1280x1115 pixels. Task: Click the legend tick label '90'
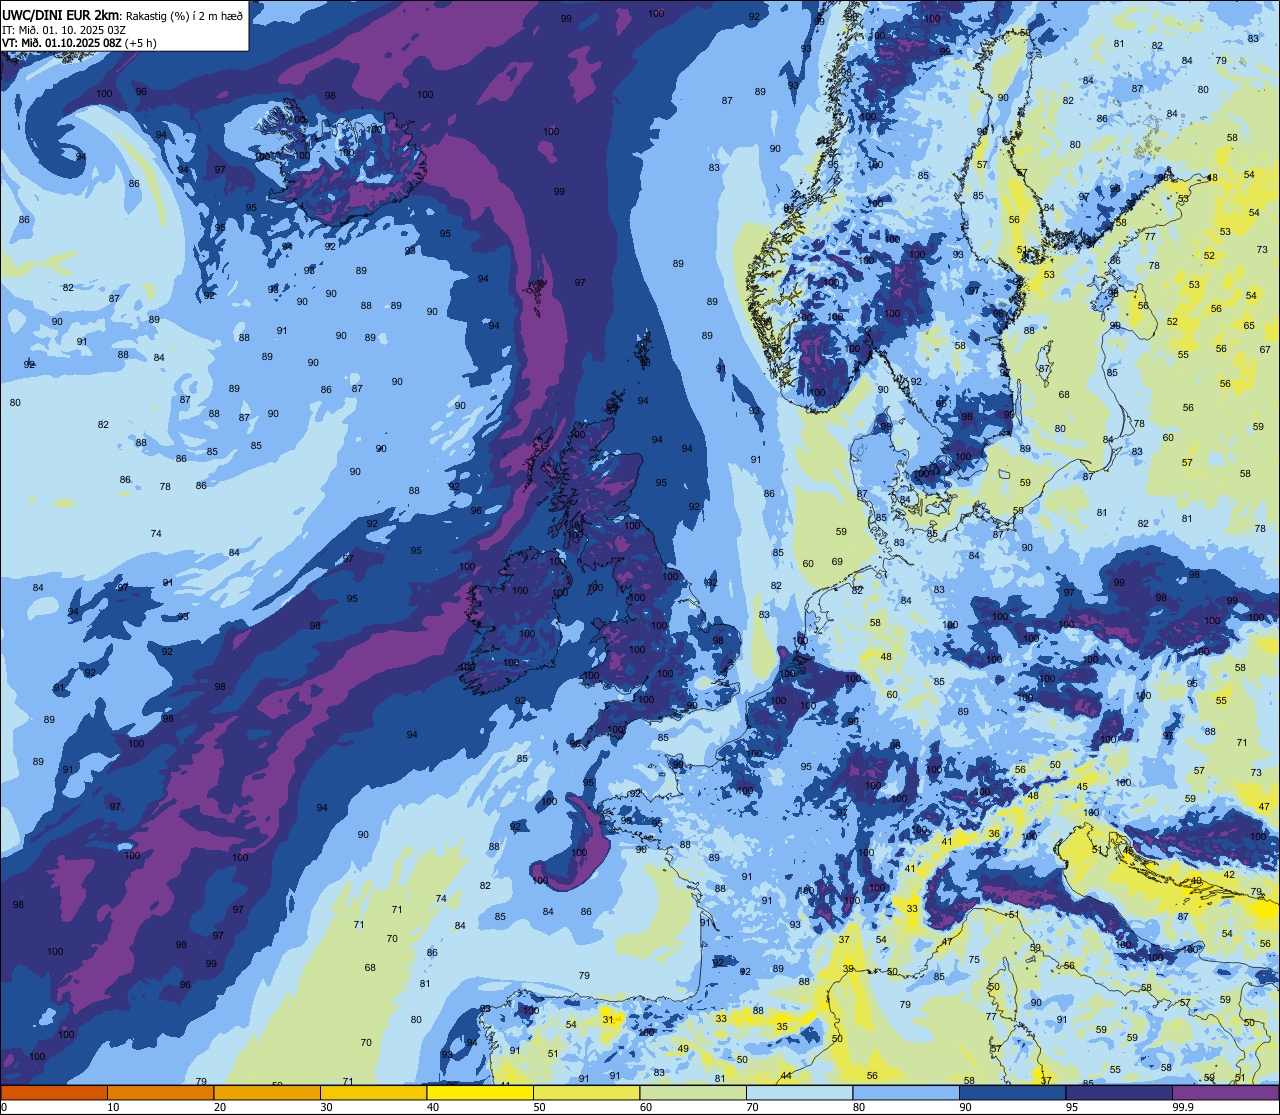pos(965,1107)
